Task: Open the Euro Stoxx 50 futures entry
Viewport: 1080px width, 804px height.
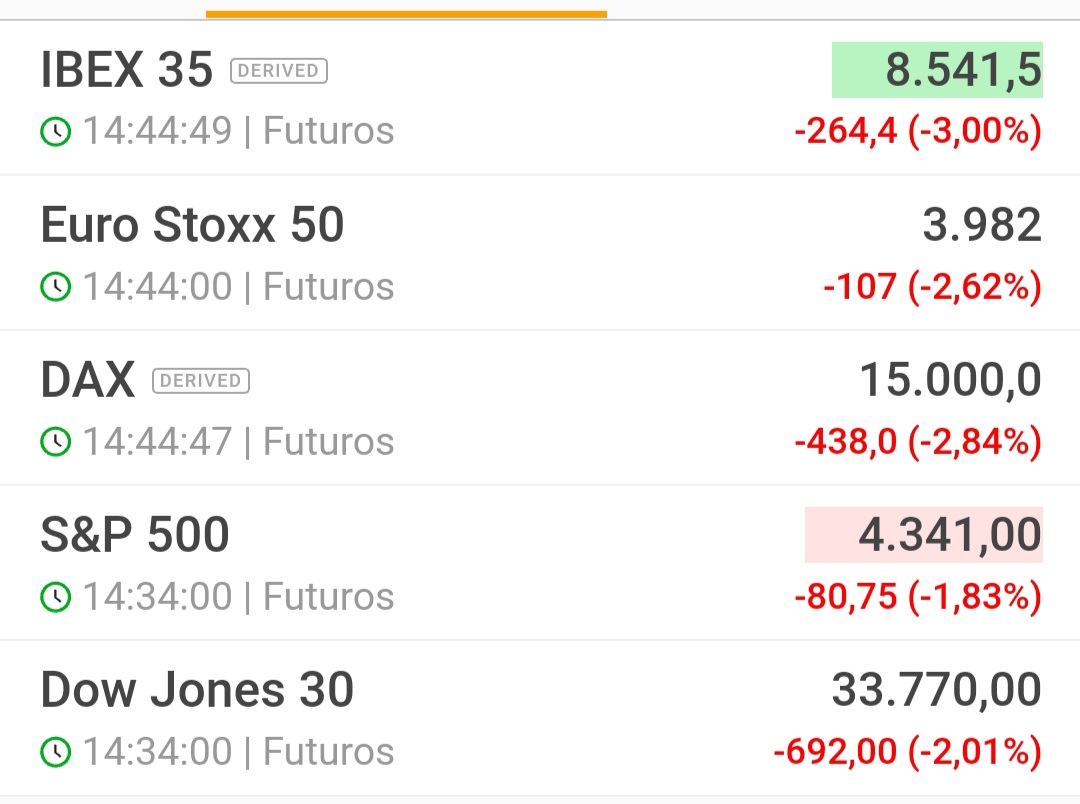Action: (540, 253)
